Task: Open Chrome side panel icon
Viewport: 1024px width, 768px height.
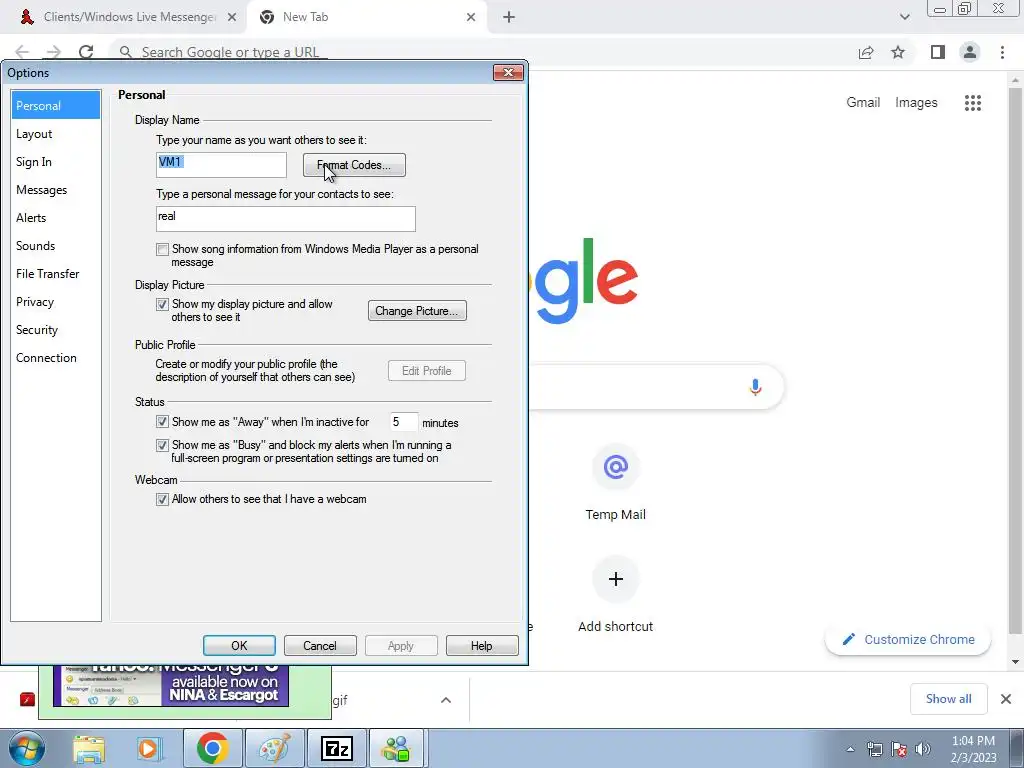Action: pyautogui.click(x=938, y=52)
